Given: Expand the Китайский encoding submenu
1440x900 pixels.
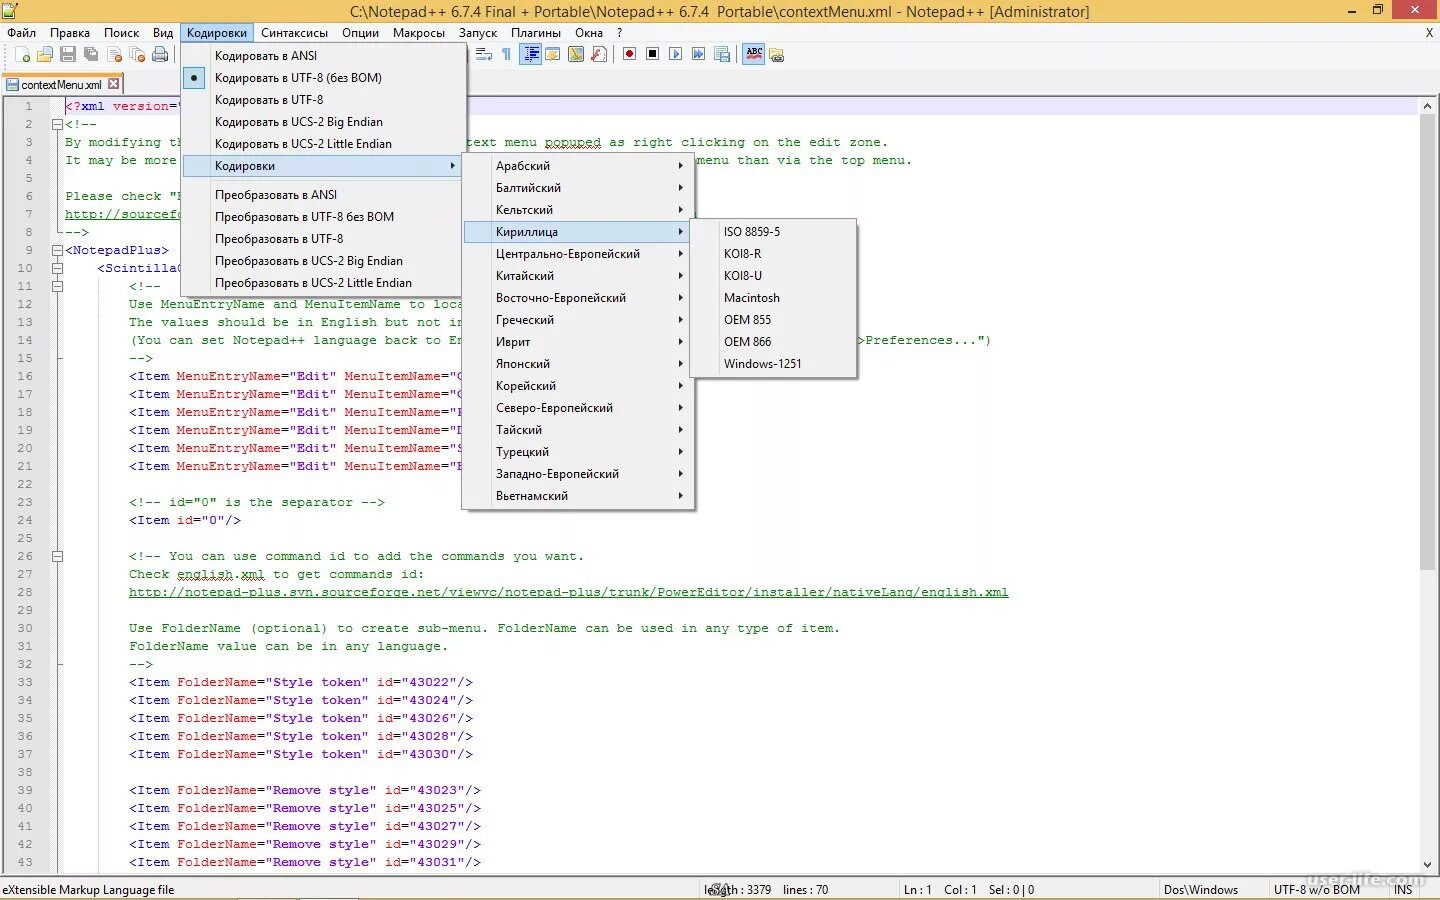Looking at the screenshot, I should click(578, 276).
